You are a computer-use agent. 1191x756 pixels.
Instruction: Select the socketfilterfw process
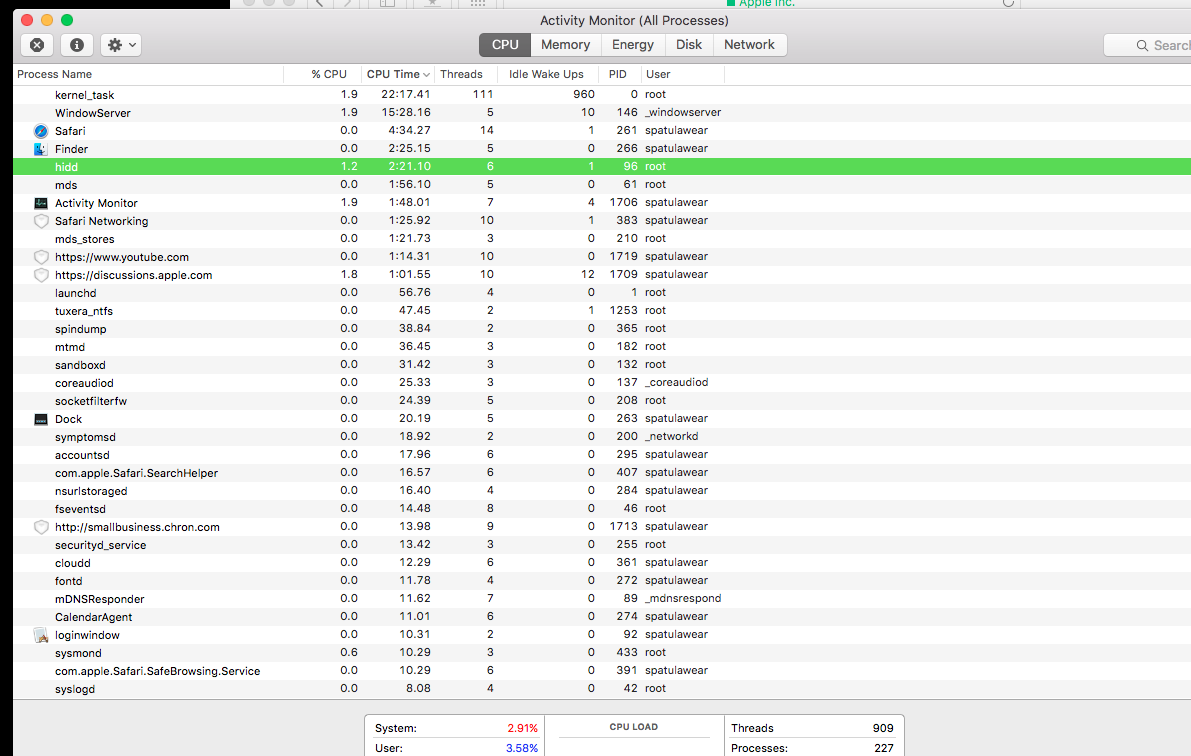click(602, 400)
